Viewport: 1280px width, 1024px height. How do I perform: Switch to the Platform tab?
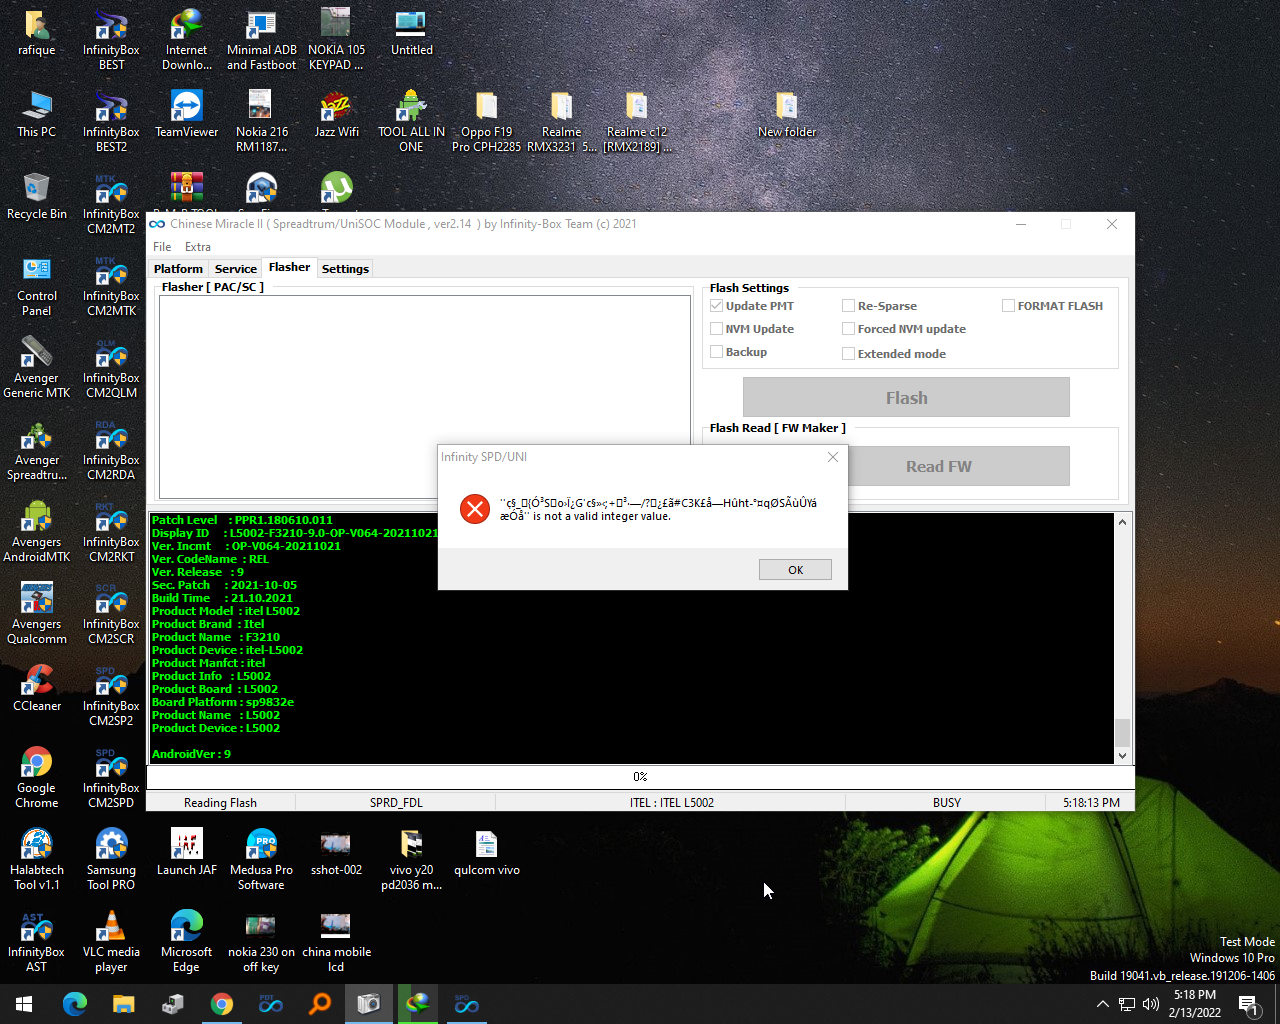pyautogui.click(x=178, y=269)
